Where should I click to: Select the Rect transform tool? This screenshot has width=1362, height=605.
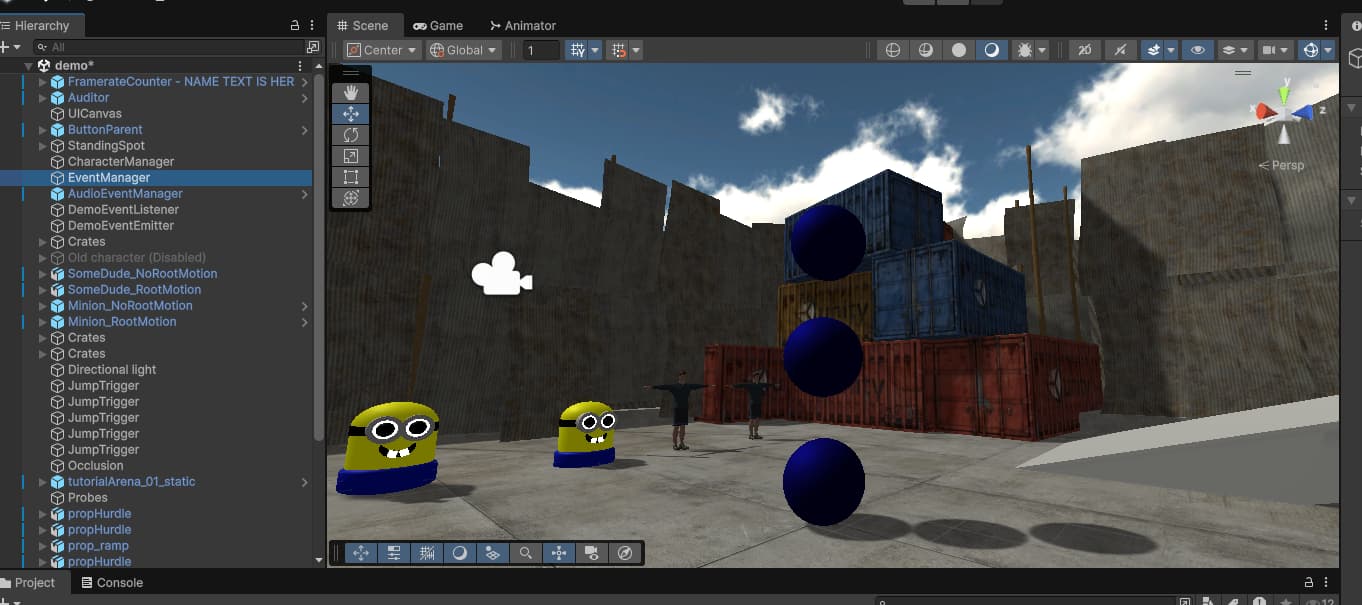click(350, 177)
